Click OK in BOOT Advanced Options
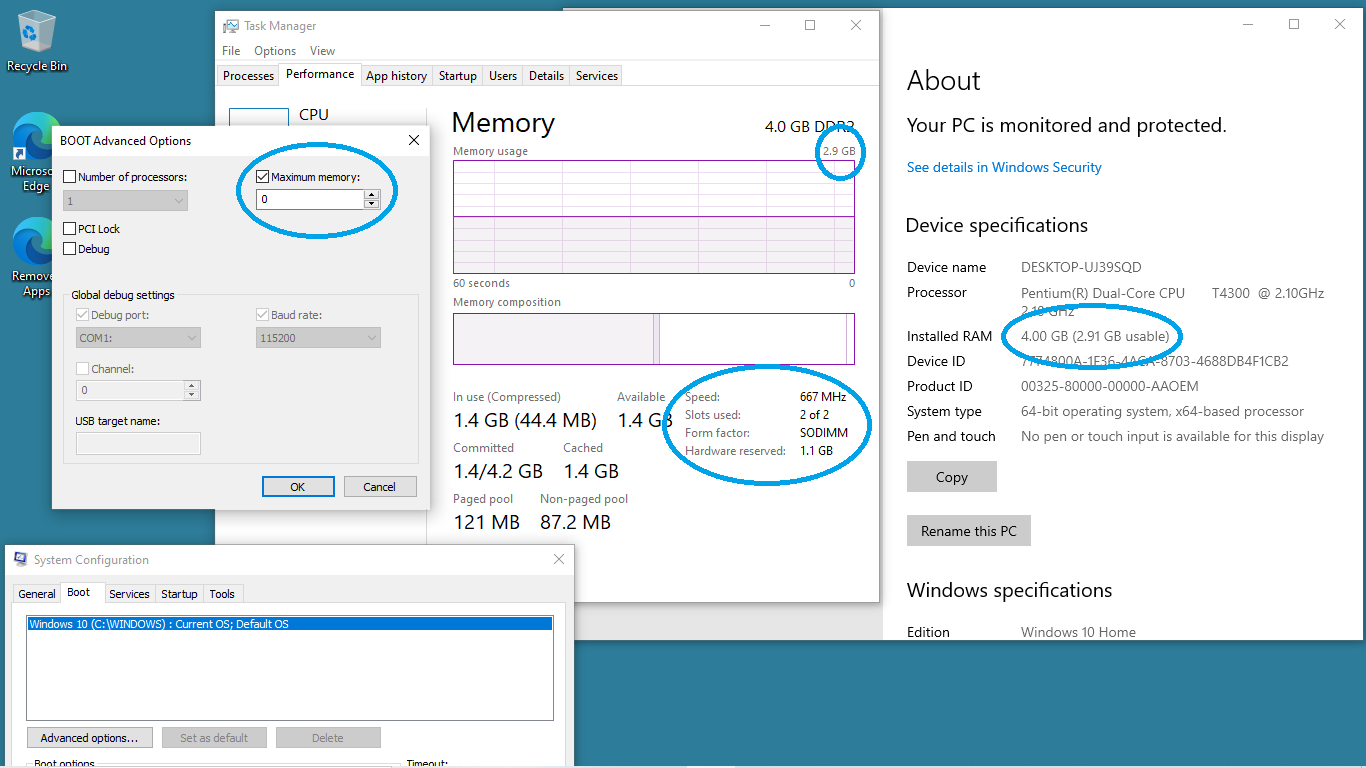 (x=298, y=487)
